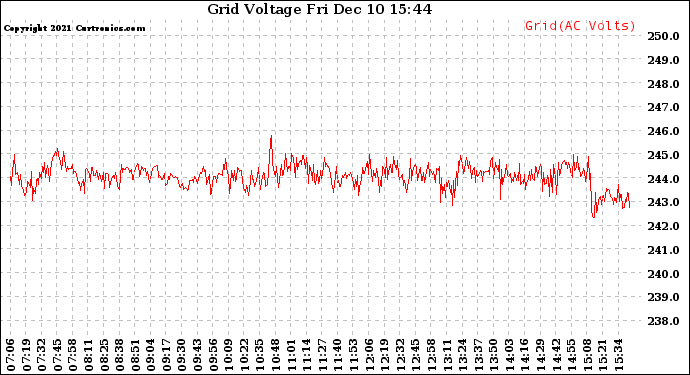
Task: Click the 13:37 time label
Action: 479,355
